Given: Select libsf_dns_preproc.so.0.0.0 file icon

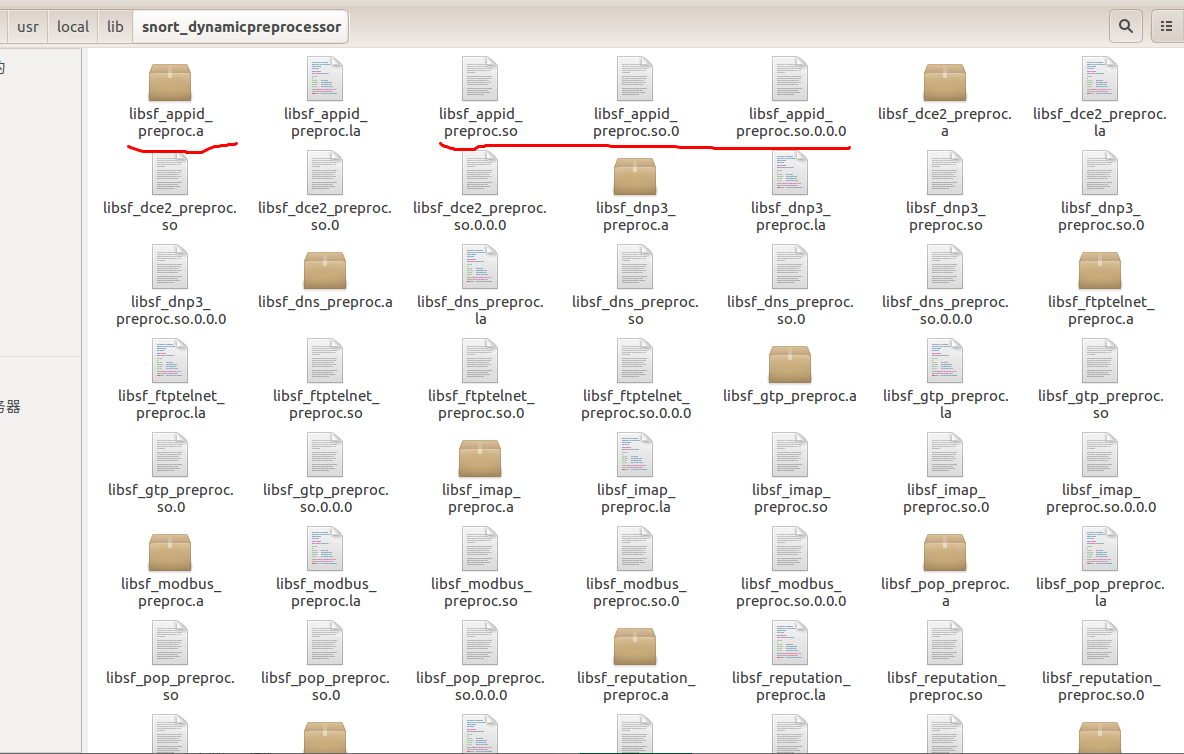Looking at the screenshot, I should coord(945,267).
